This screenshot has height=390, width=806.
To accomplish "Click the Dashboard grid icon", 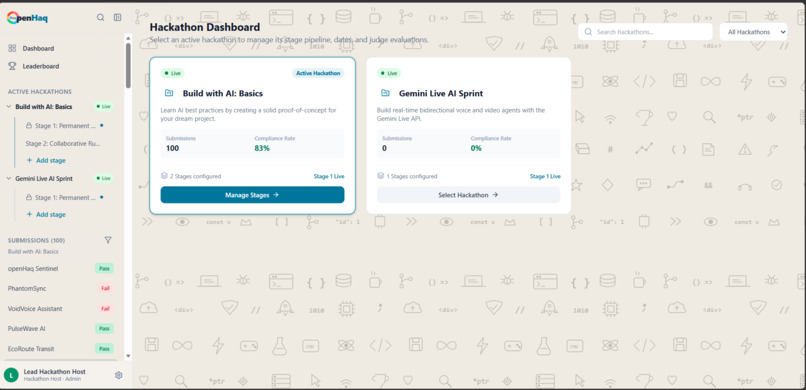I will (12, 48).
